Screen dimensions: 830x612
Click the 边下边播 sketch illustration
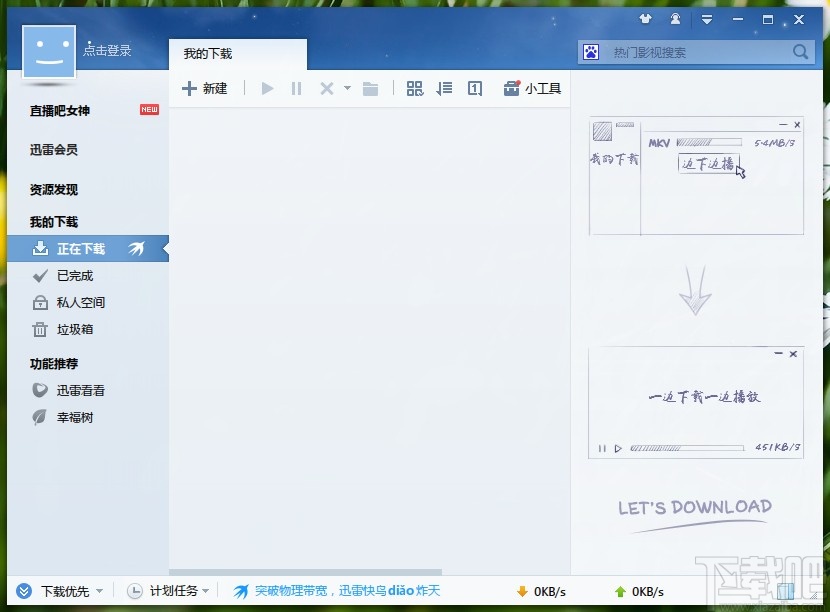[x=696, y=176]
